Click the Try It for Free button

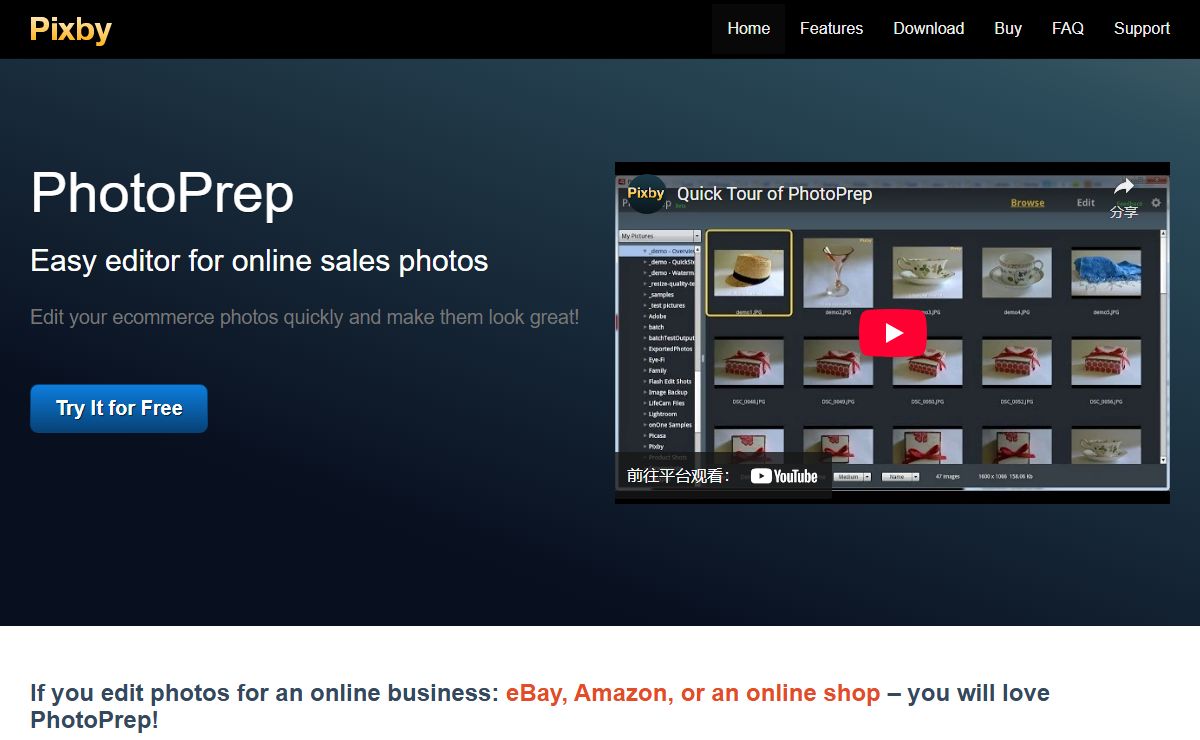click(x=119, y=408)
